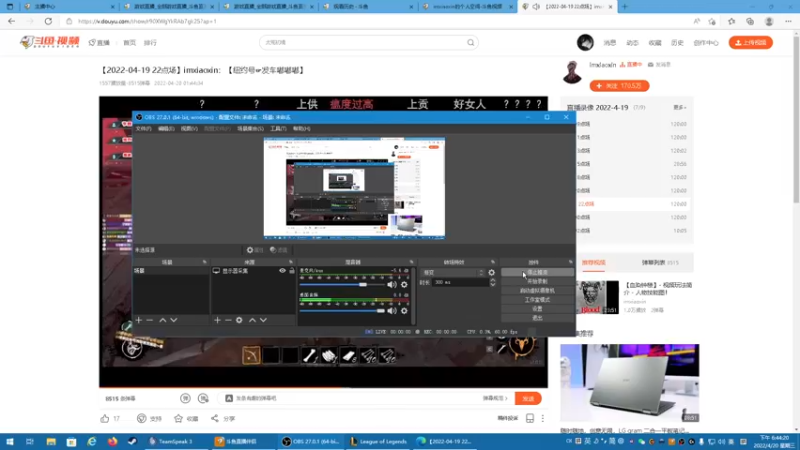Click 启动虚拟摄像机 virtual camera button
The width and height of the screenshot is (800, 450).
click(537, 291)
